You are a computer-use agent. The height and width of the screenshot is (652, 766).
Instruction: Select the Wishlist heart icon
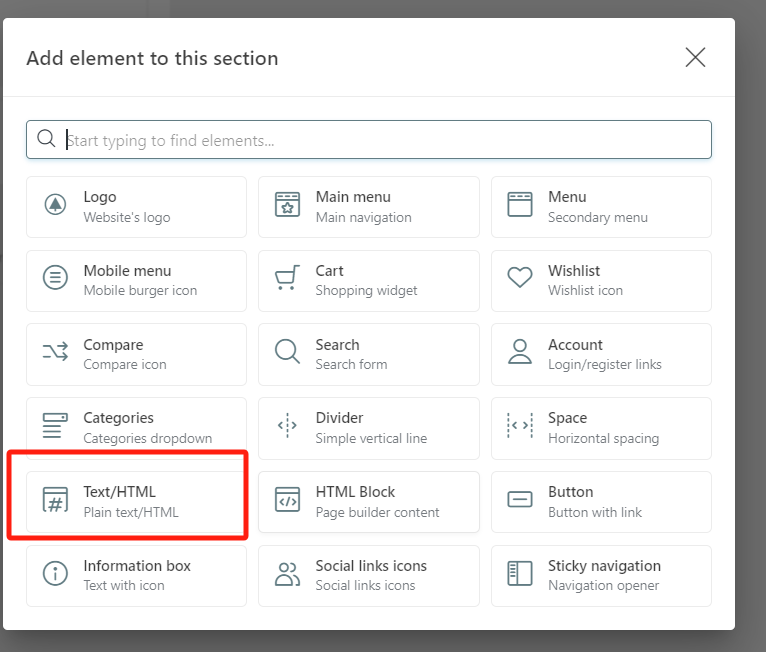point(520,278)
